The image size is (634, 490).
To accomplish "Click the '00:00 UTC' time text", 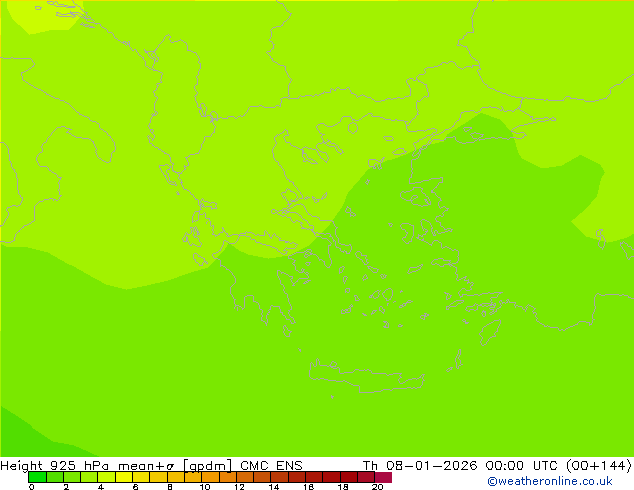I will pyautogui.click(x=523, y=466).
